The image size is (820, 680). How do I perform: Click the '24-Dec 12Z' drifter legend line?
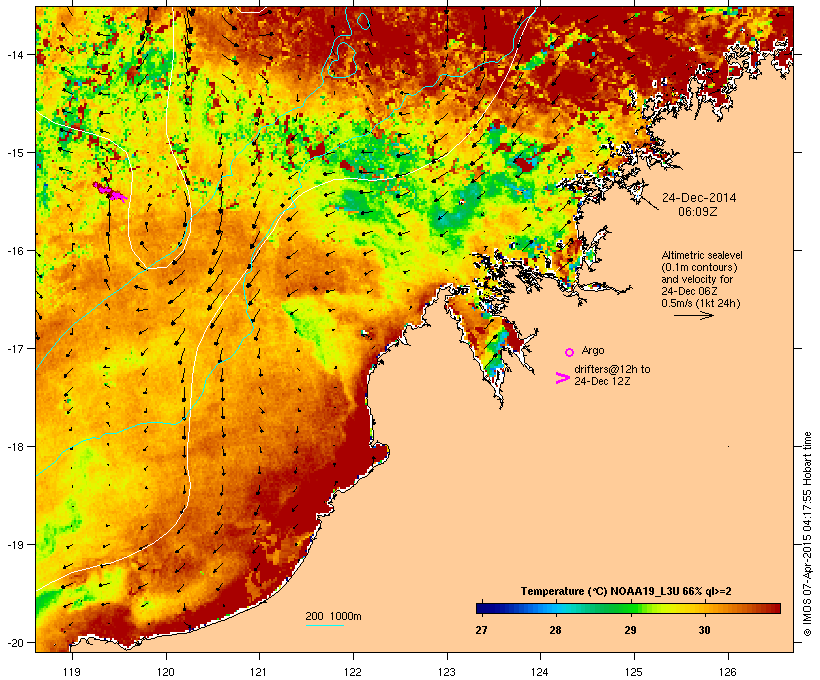(x=602, y=381)
